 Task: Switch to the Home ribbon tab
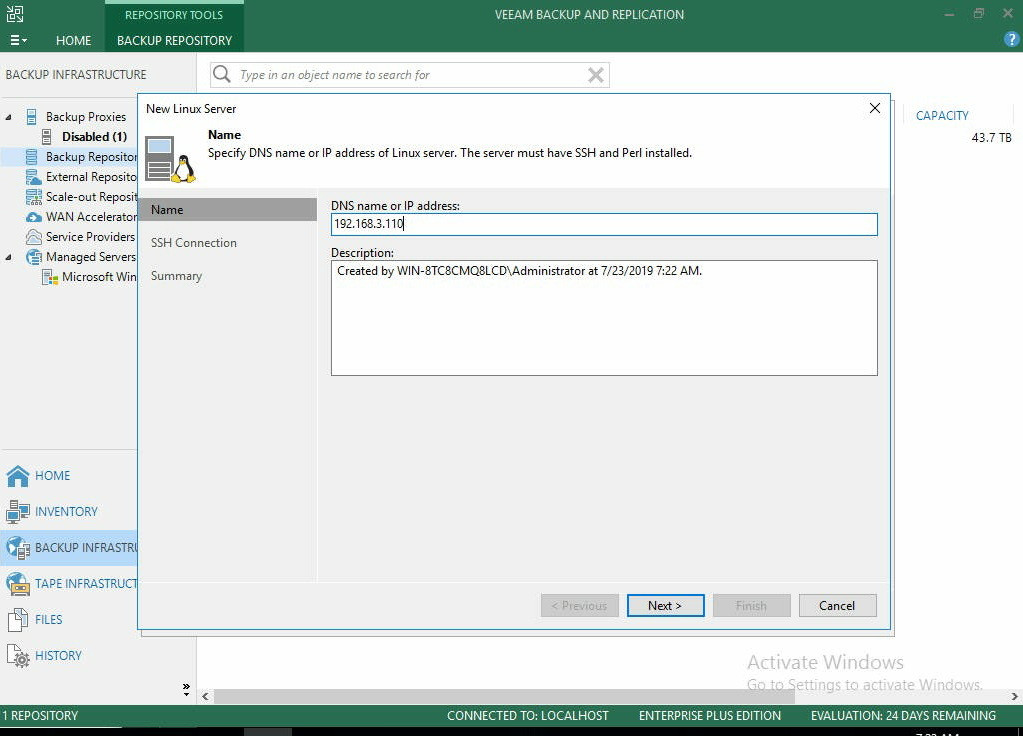point(74,40)
